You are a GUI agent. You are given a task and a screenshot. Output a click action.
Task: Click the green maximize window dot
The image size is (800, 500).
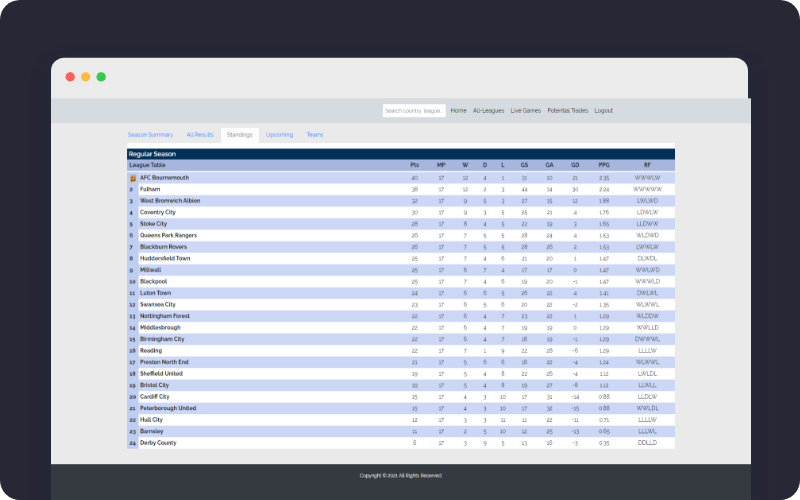click(101, 77)
